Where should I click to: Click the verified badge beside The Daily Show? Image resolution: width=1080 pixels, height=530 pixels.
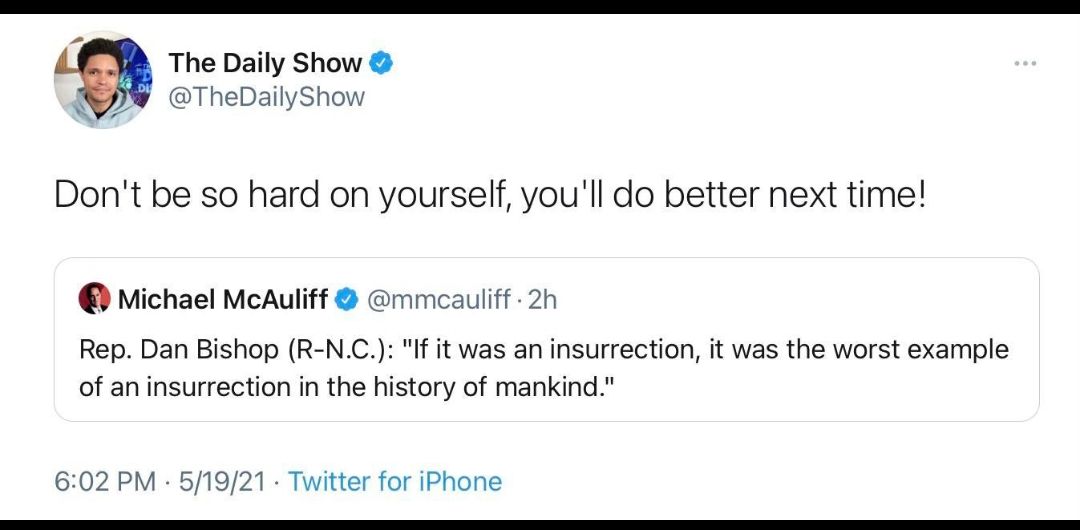[382, 63]
